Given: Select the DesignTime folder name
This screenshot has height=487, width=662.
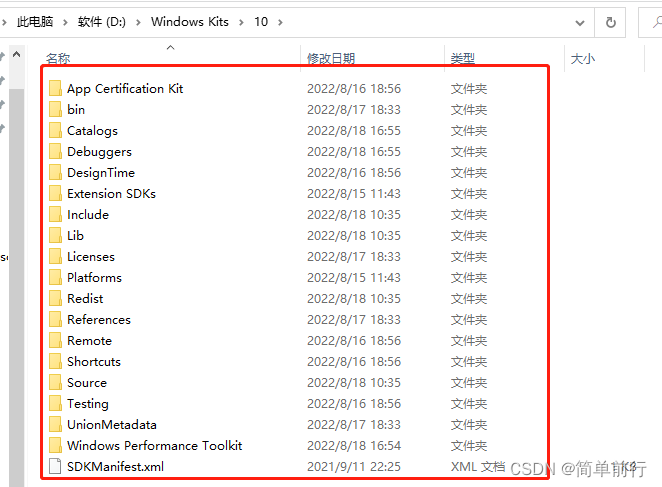Looking at the screenshot, I should (101, 172).
